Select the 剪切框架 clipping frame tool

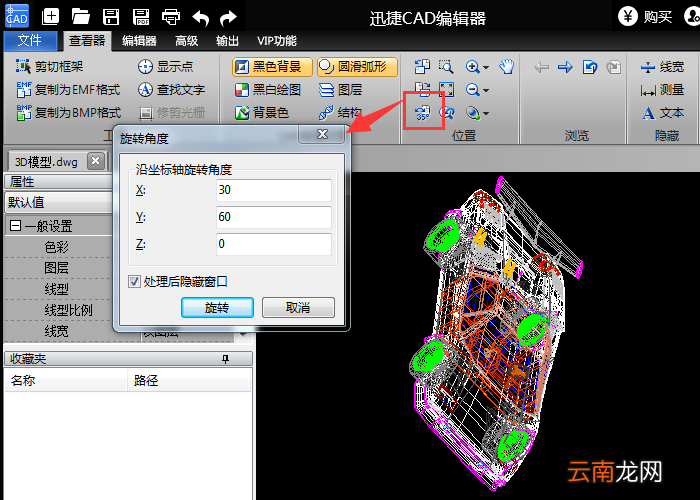50,67
